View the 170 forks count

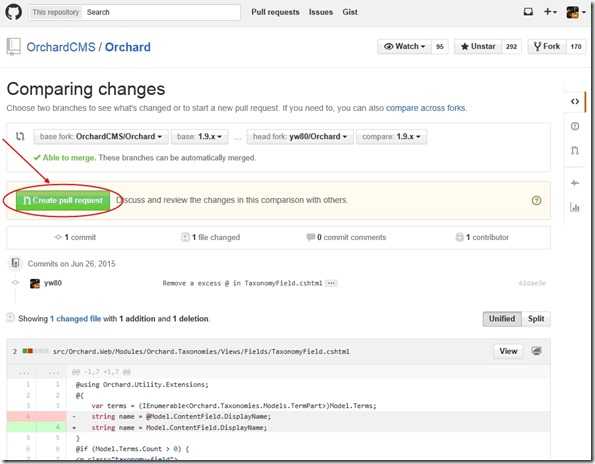(576, 46)
